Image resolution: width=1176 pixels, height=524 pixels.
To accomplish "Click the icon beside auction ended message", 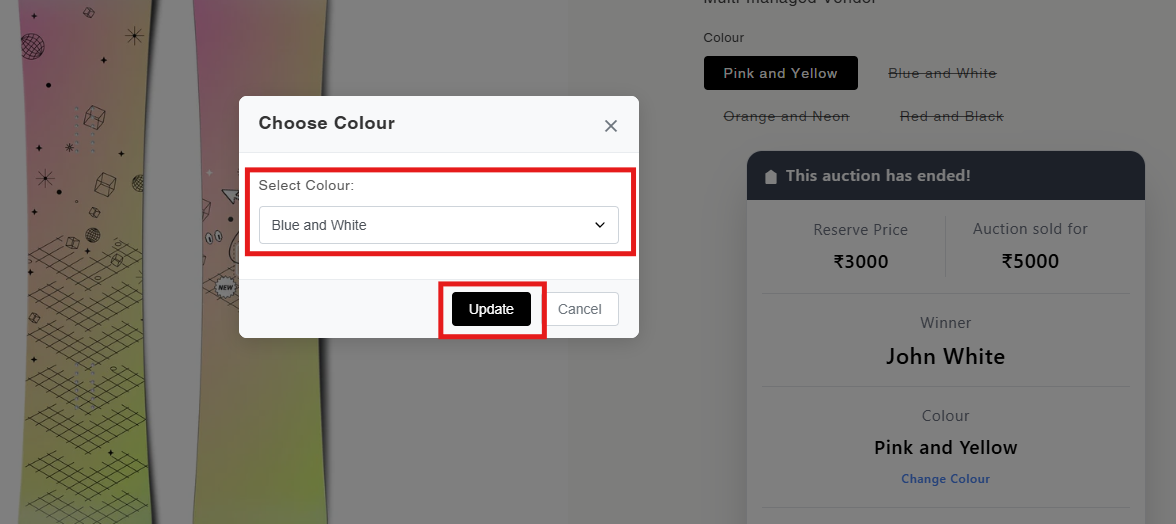I will point(770,176).
